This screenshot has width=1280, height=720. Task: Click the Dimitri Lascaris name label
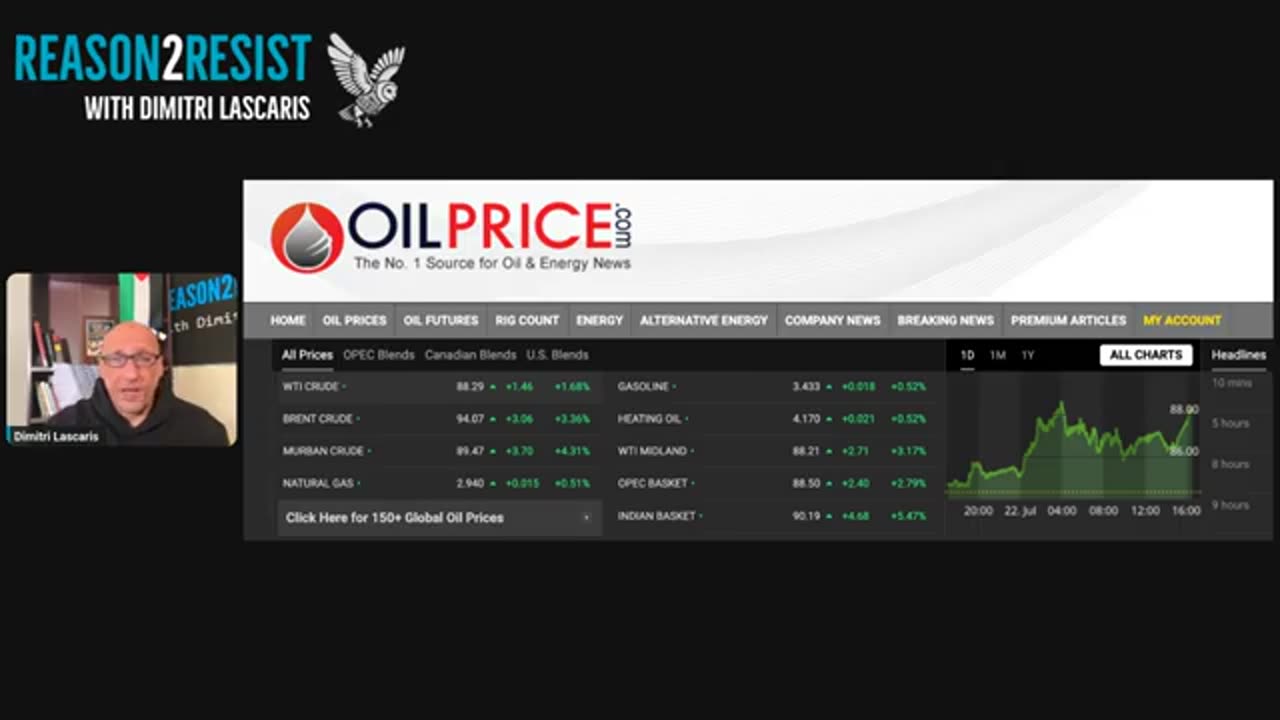56,436
